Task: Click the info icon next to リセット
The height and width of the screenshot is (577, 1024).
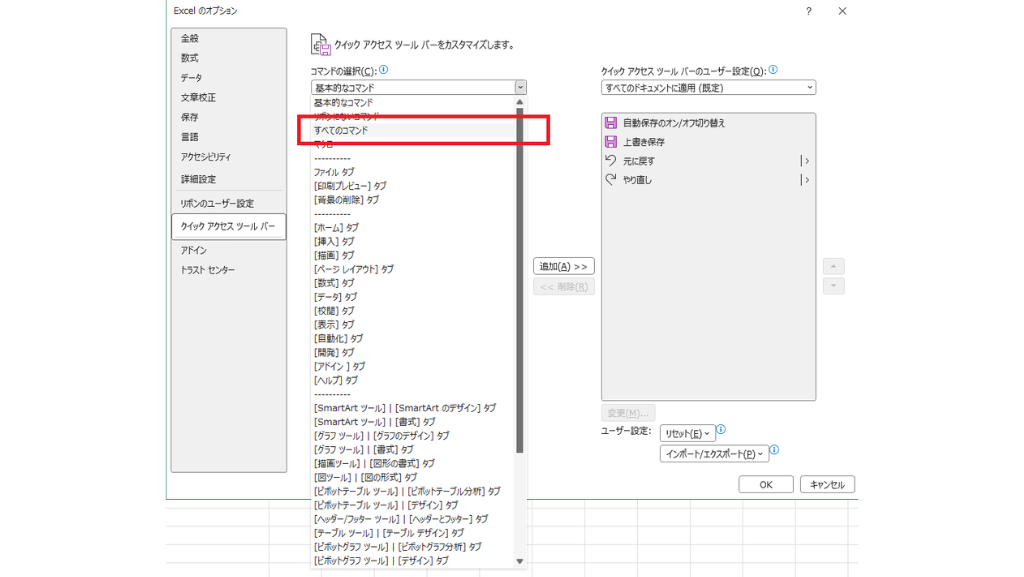Action: coord(721,430)
